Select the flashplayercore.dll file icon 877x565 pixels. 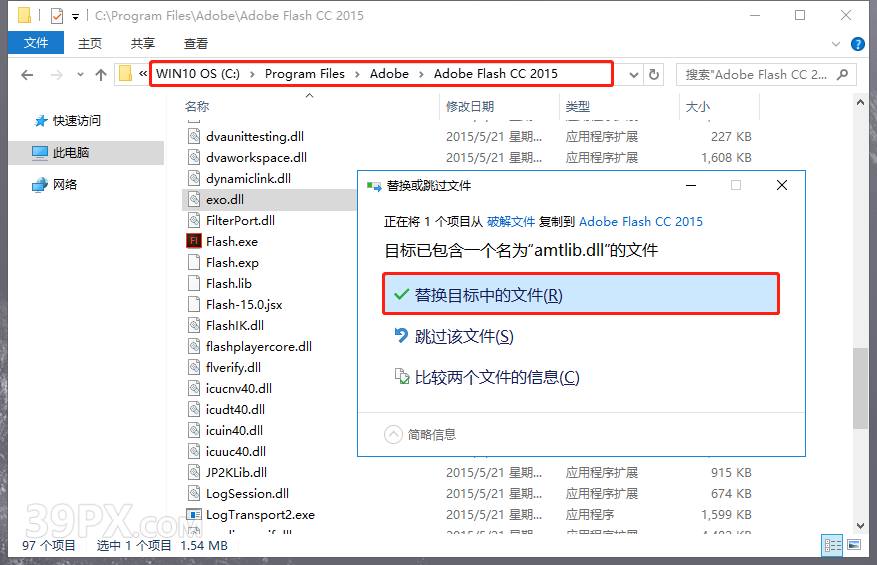click(x=194, y=346)
